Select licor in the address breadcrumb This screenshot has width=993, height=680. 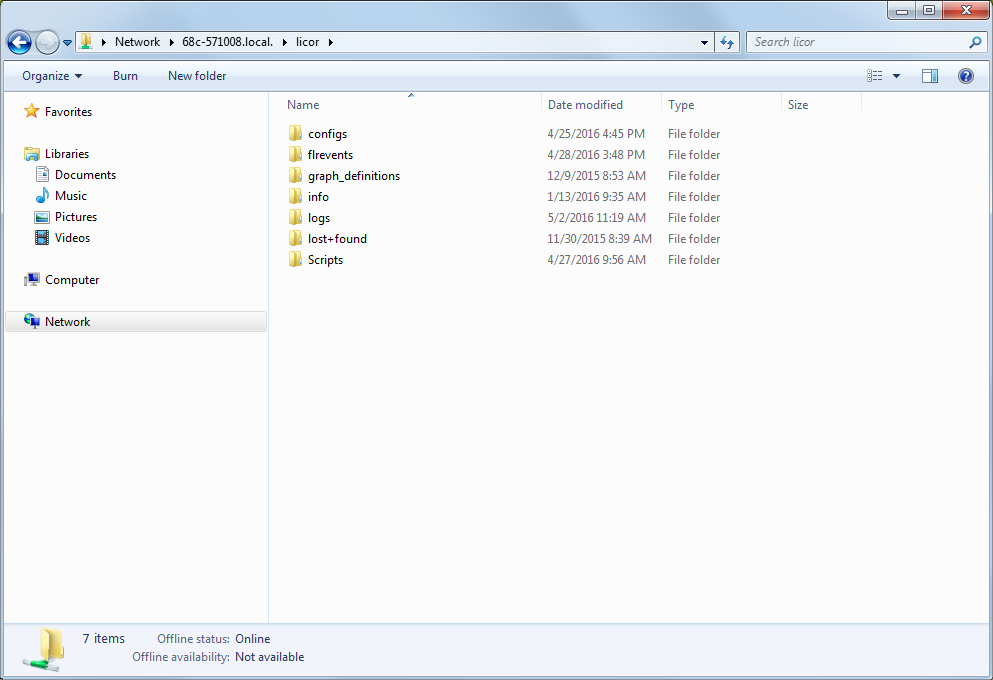[x=308, y=42]
